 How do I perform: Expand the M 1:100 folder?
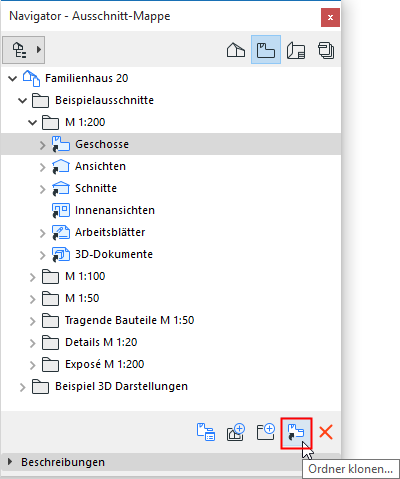pyautogui.click(x=32, y=277)
